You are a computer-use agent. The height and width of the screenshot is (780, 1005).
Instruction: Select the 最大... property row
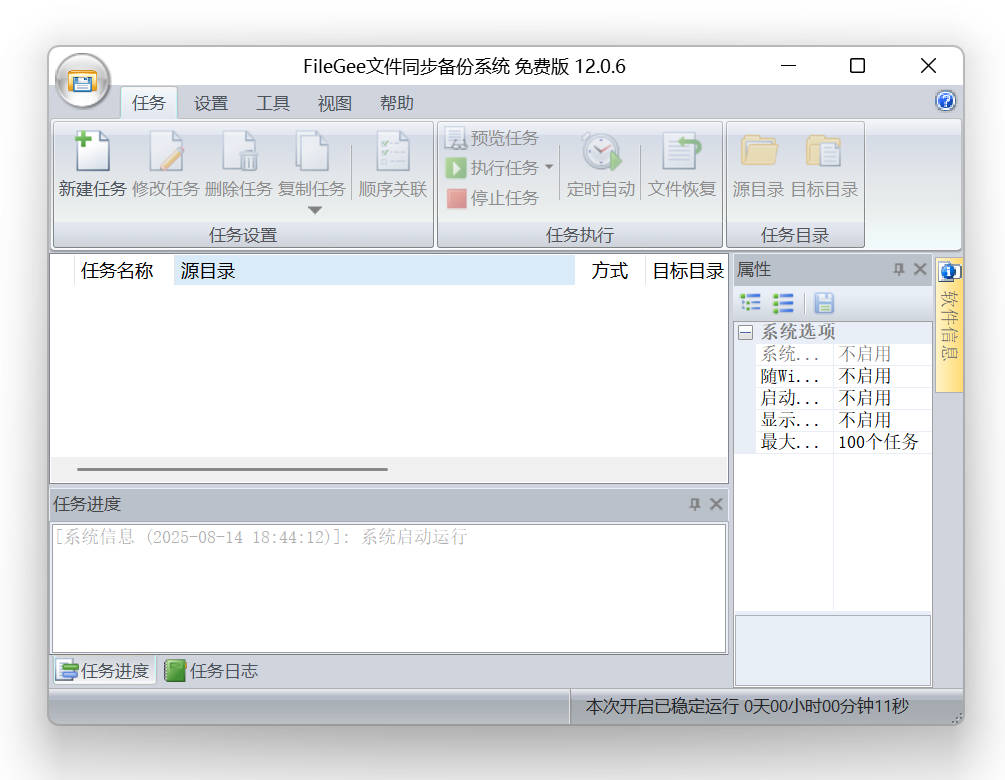(843, 442)
